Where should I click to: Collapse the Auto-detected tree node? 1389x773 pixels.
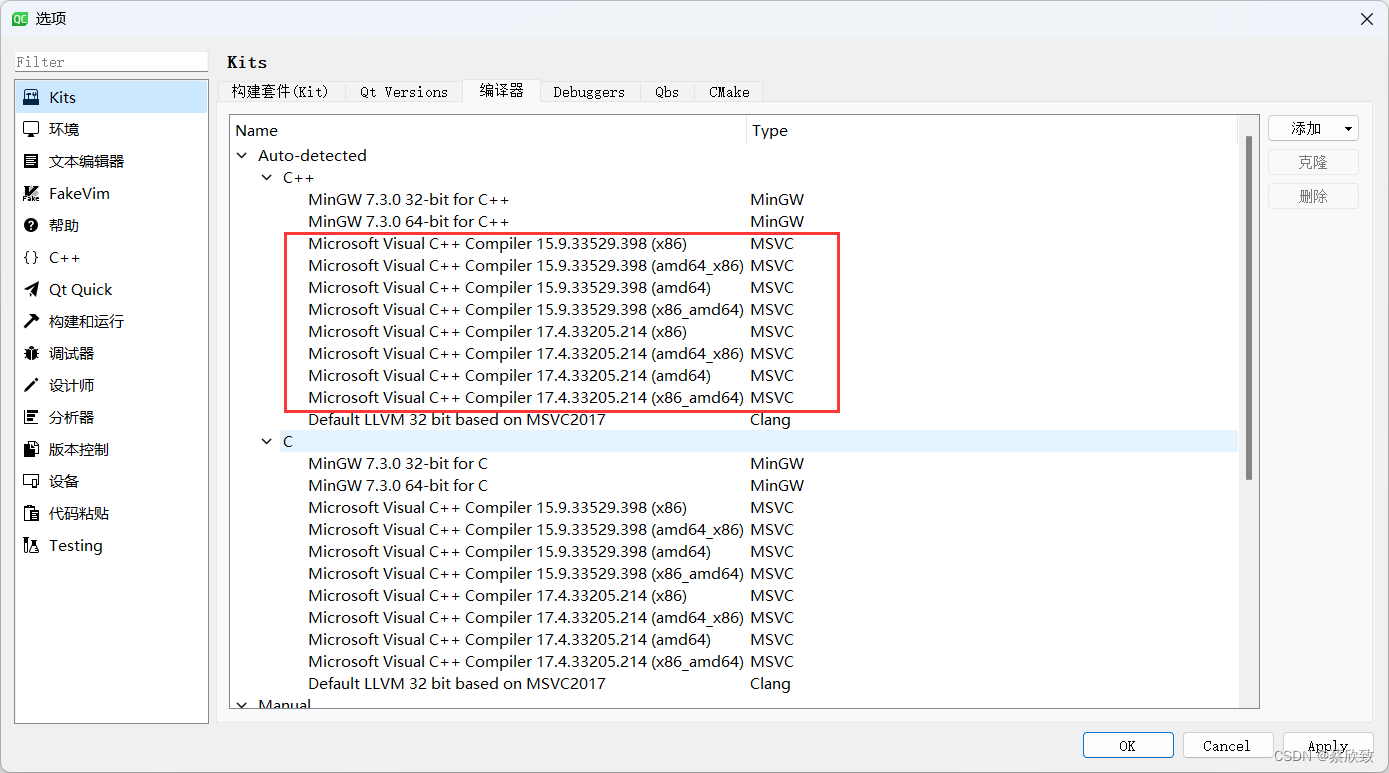242,156
